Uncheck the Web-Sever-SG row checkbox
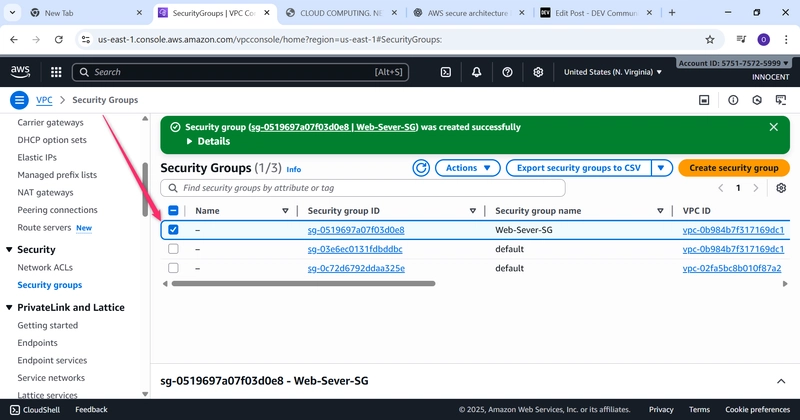The width and height of the screenshot is (800, 420). tap(173, 230)
